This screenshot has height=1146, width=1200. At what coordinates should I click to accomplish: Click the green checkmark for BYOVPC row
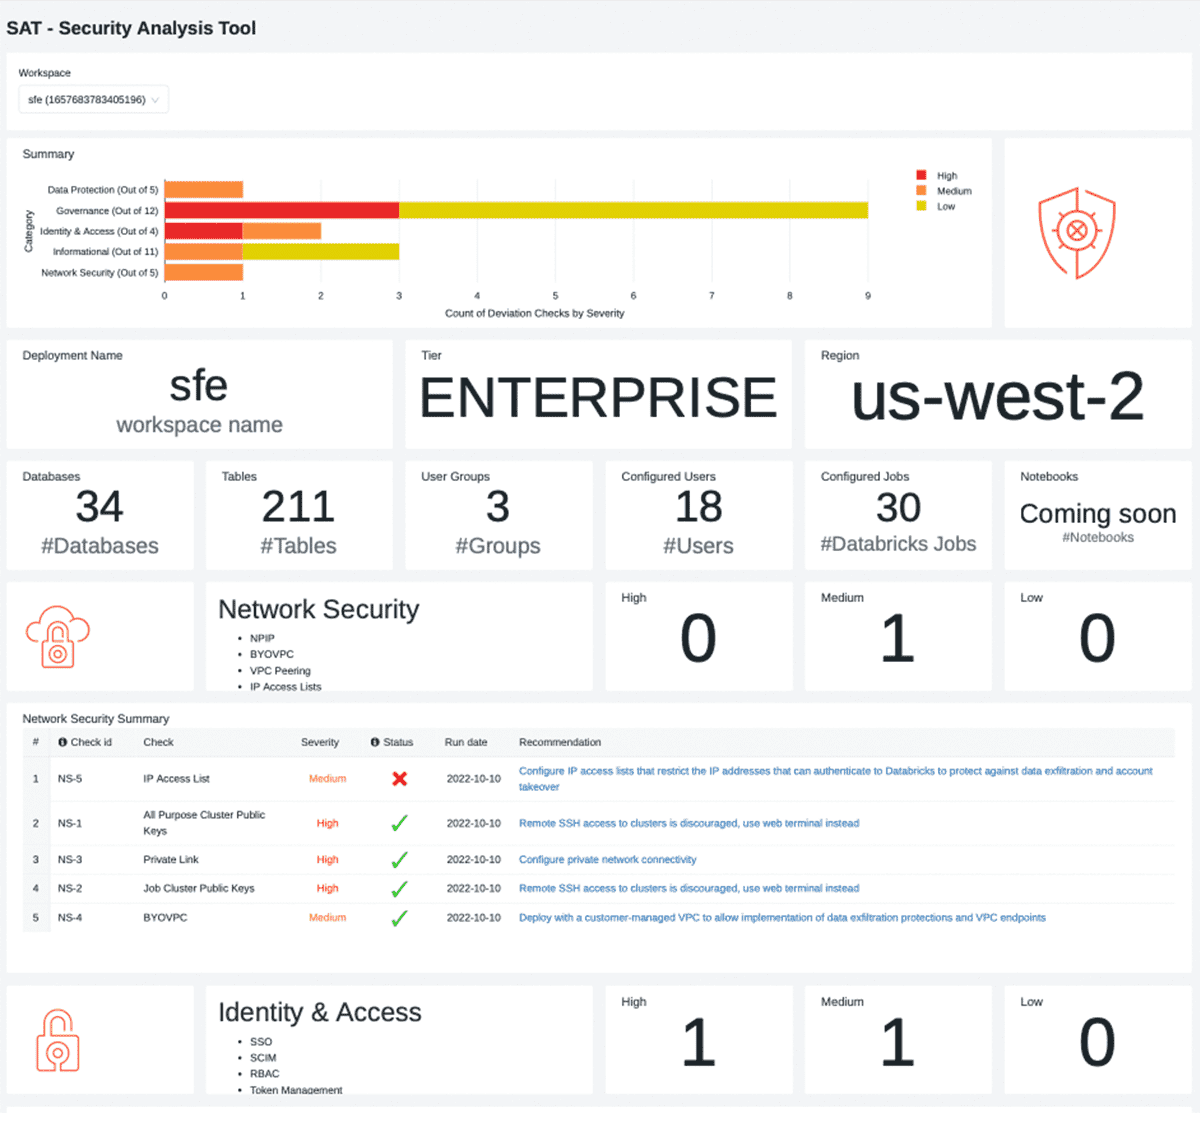[399, 918]
